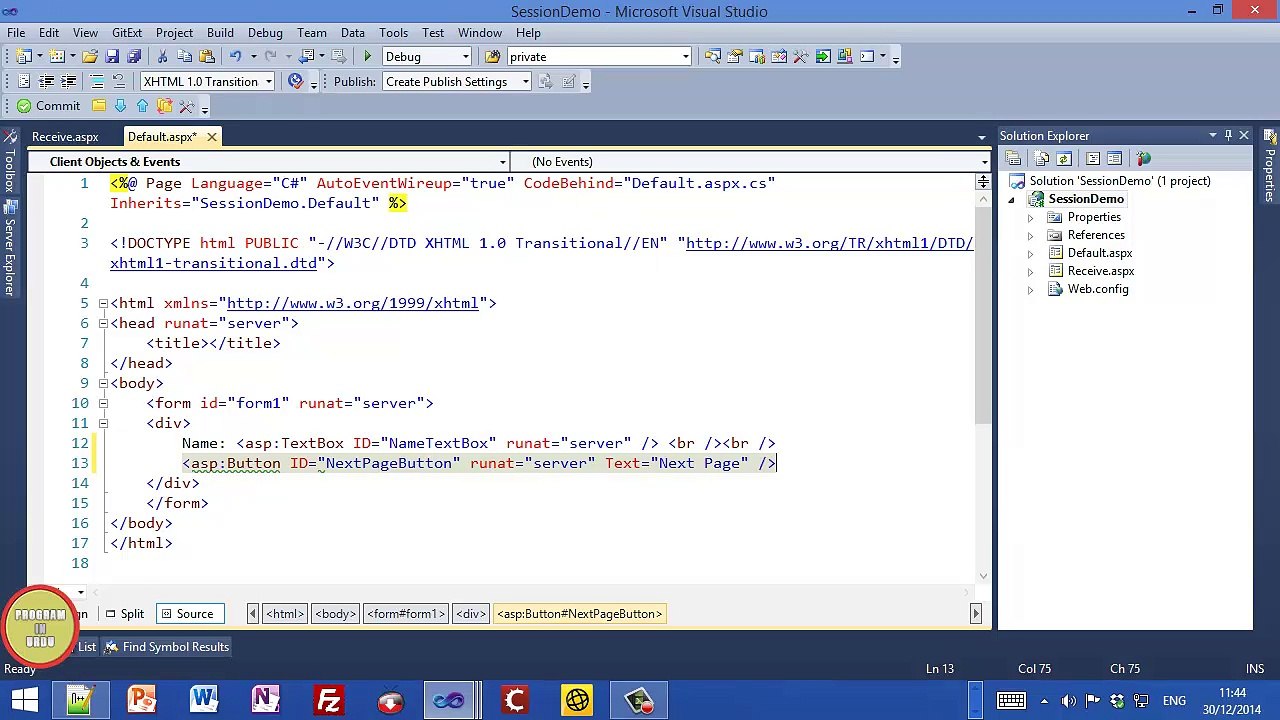Open the Debug menu
Screen dimensions: 1280x720
coord(265,33)
